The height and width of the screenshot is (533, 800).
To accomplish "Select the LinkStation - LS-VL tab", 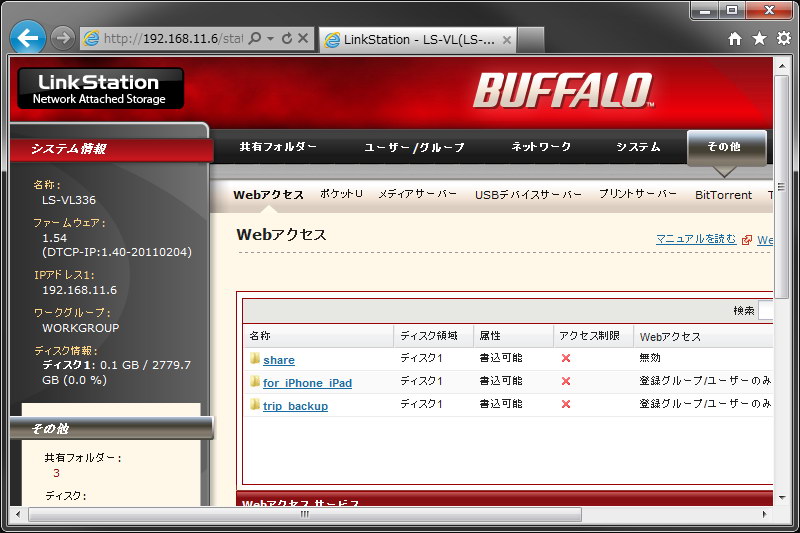I will coord(418,40).
